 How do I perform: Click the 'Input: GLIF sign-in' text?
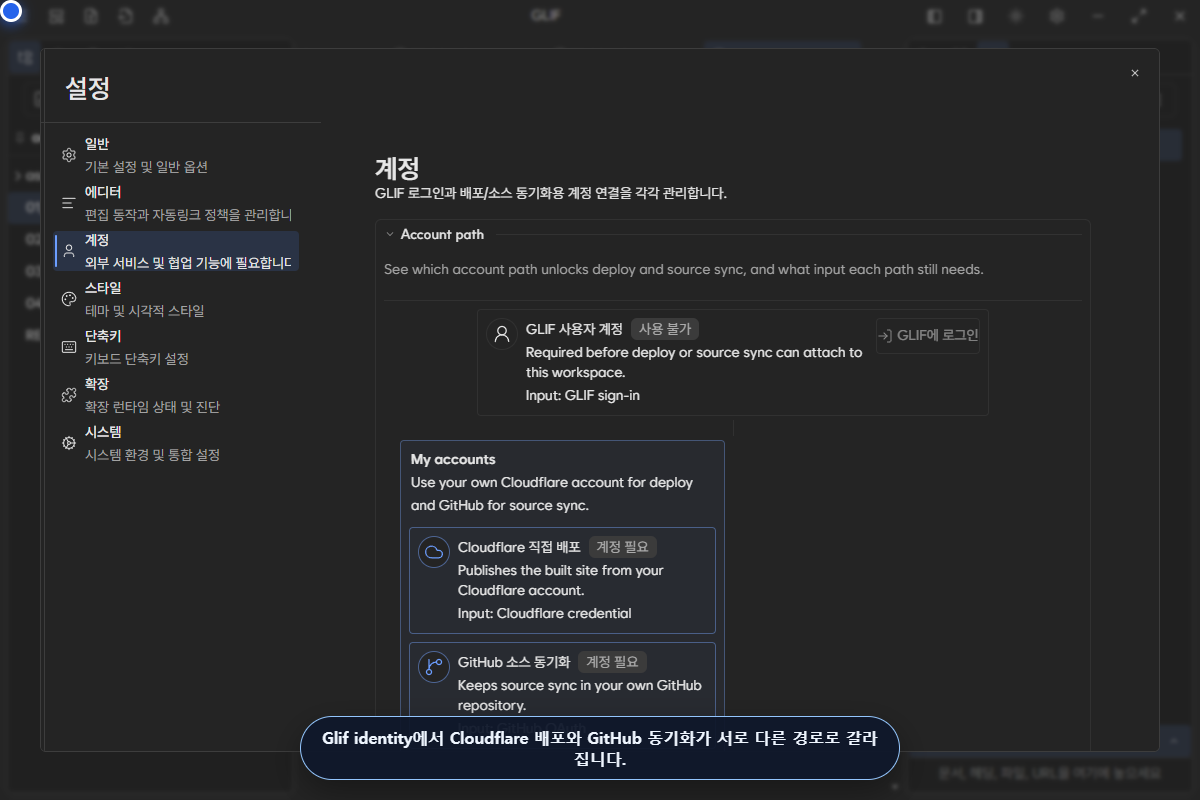tap(583, 395)
